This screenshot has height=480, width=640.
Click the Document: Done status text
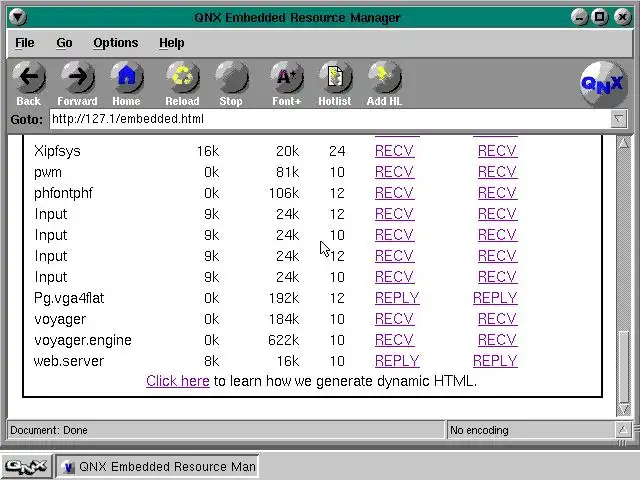[49, 430]
